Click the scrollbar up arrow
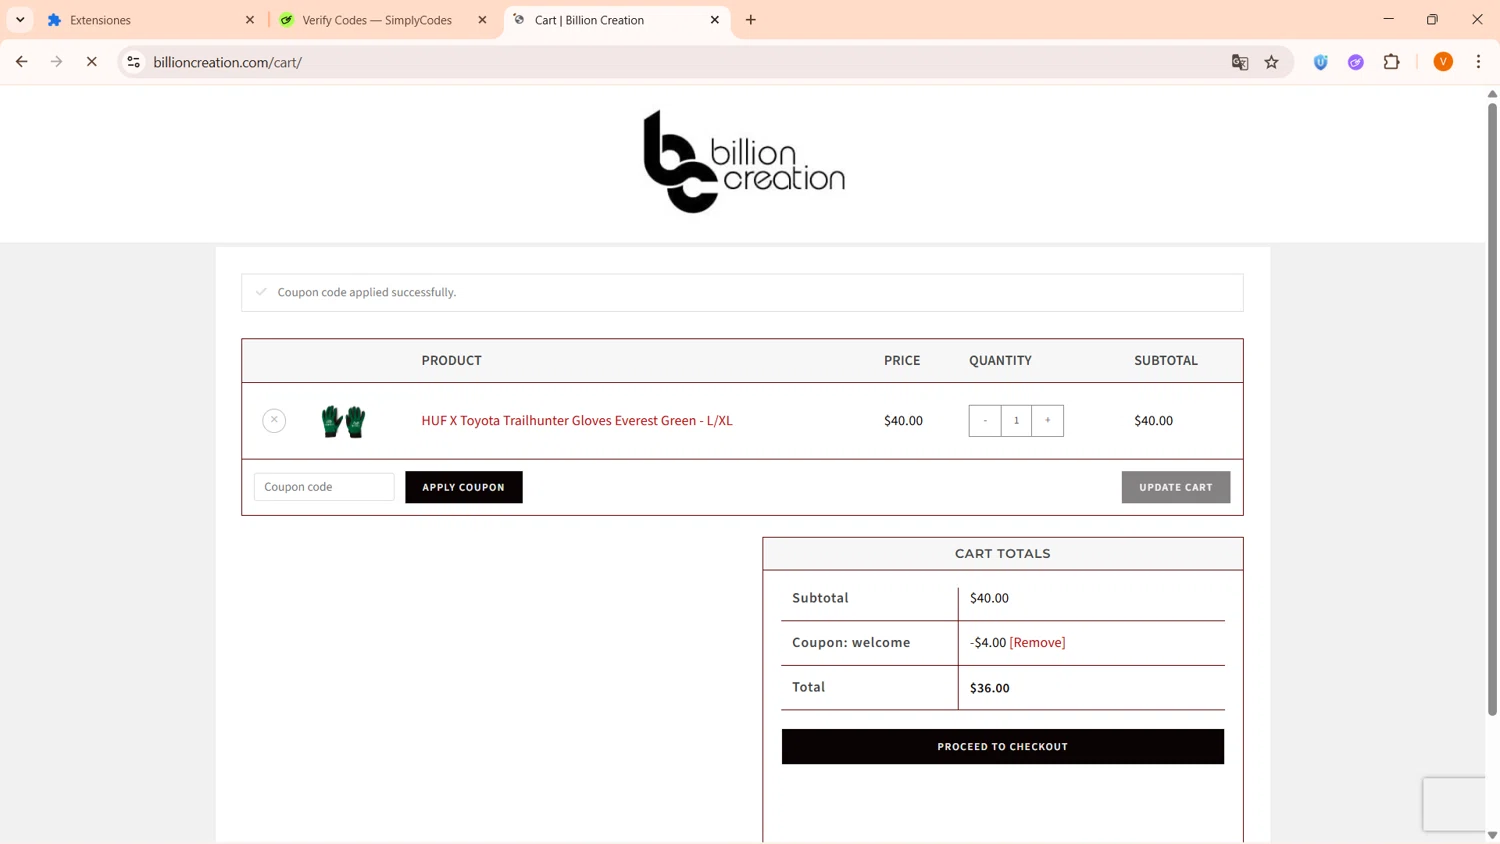The width and height of the screenshot is (1500, 844). (1492, 94)
